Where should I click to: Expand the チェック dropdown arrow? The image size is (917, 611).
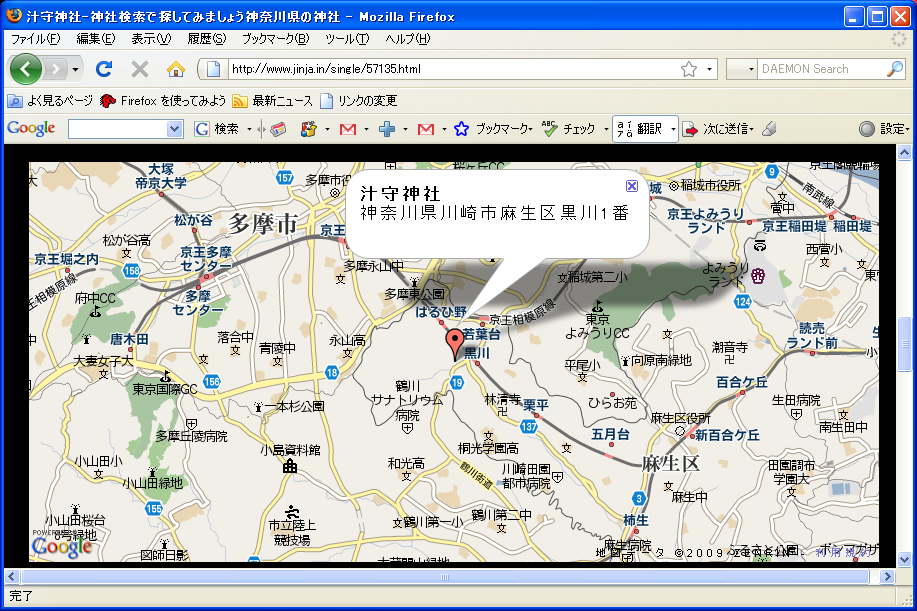pyautogui.click(x=606, y=129)
